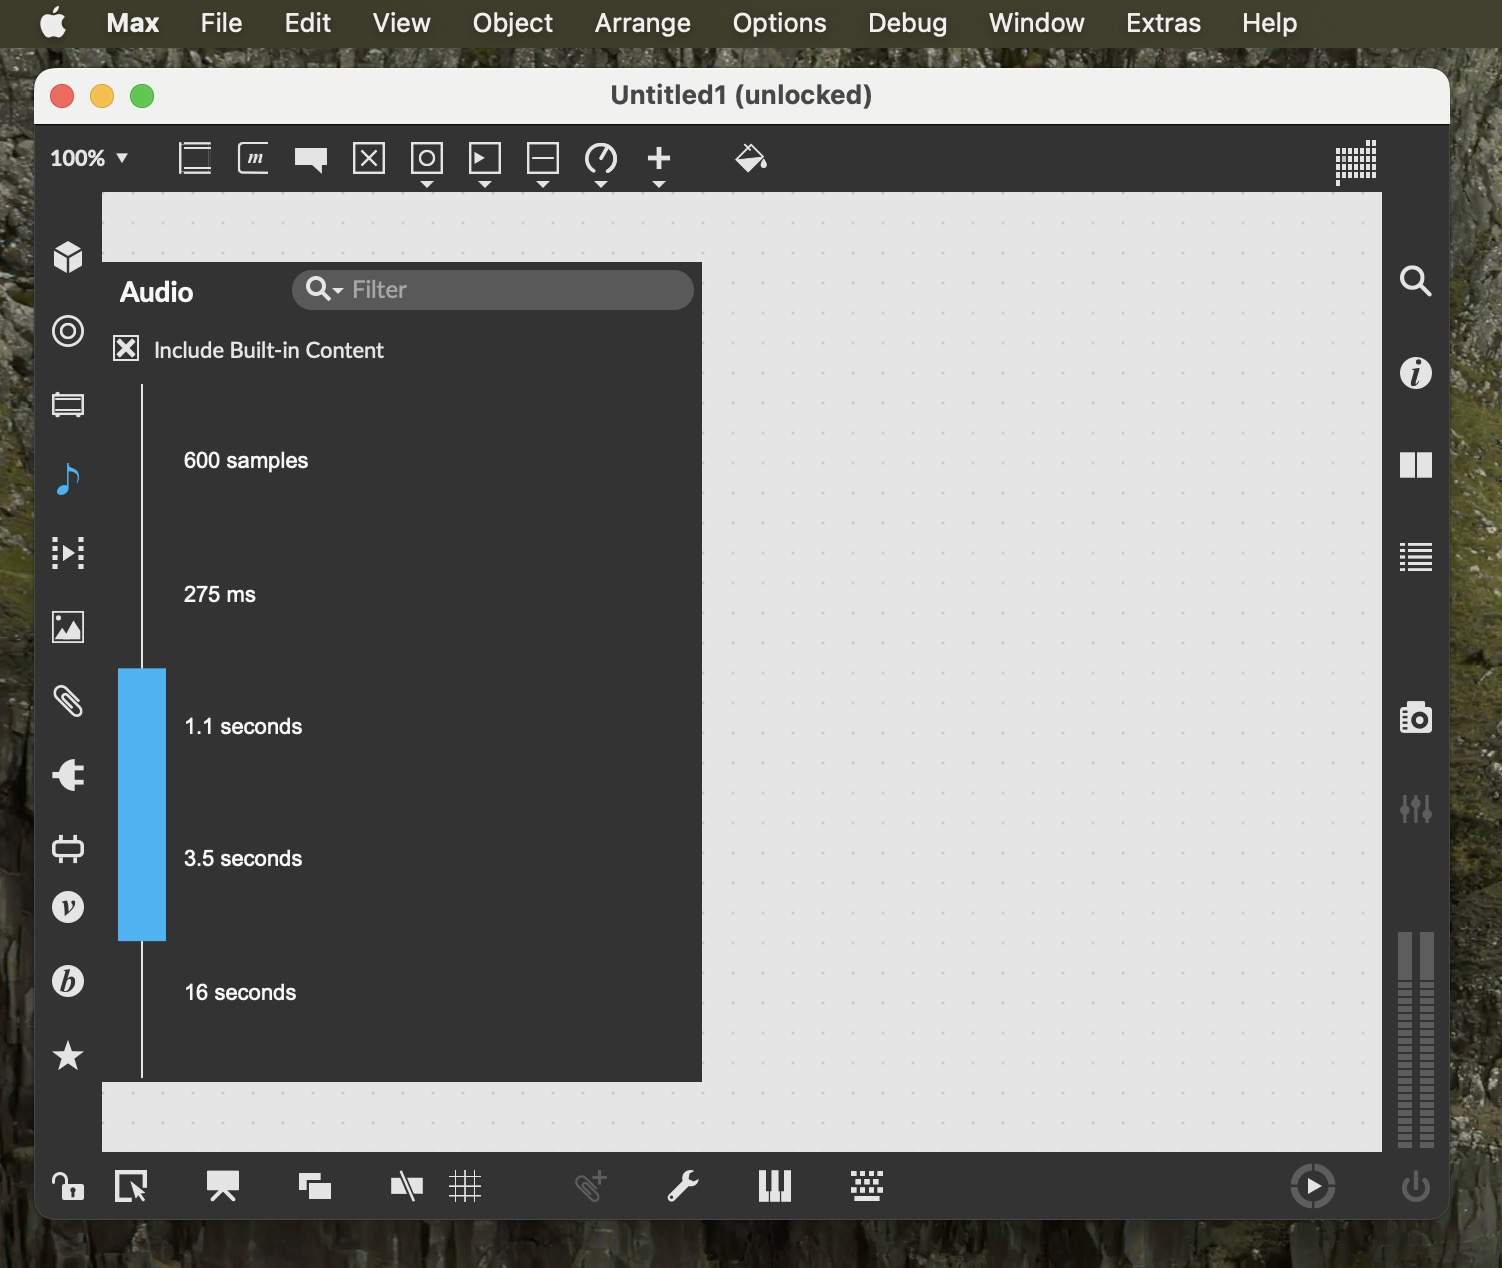Open the Audio browser note icon
The image size is (1502, 1268).
[x=67, y=479]
